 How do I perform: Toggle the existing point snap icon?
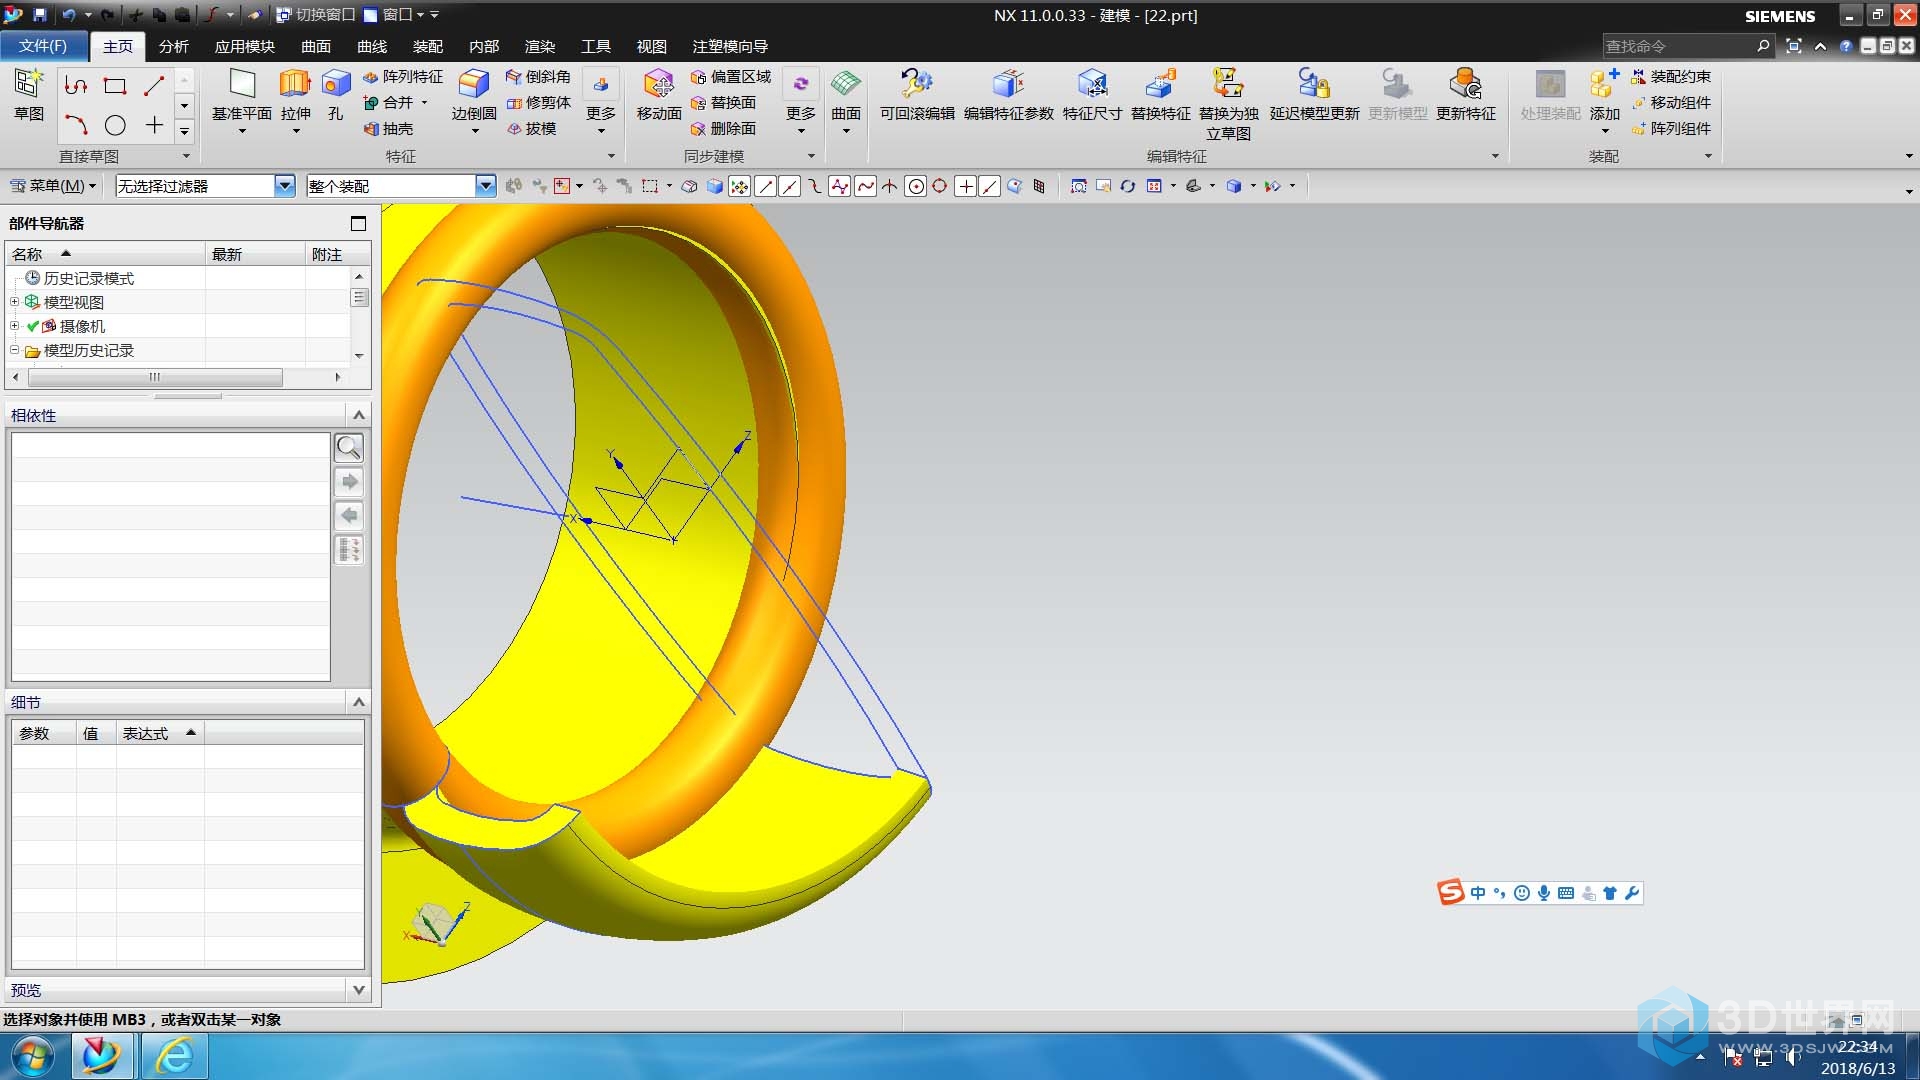pos(965,186)
